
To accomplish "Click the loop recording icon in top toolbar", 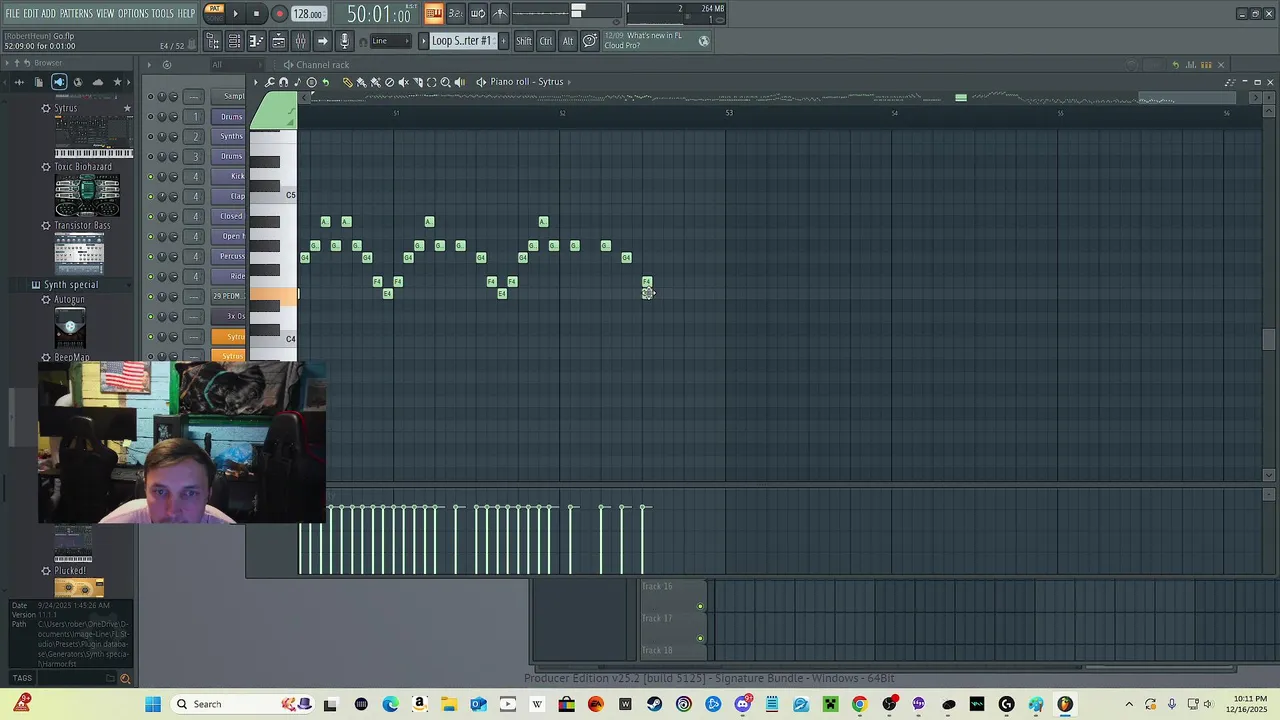I will coord(478,13).
